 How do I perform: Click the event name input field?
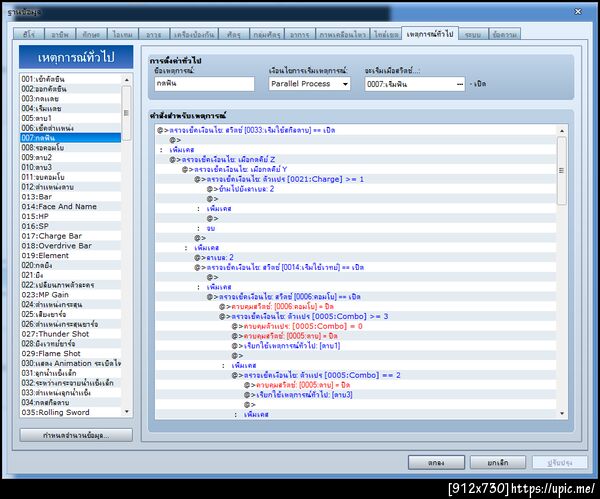pos(204,84)
